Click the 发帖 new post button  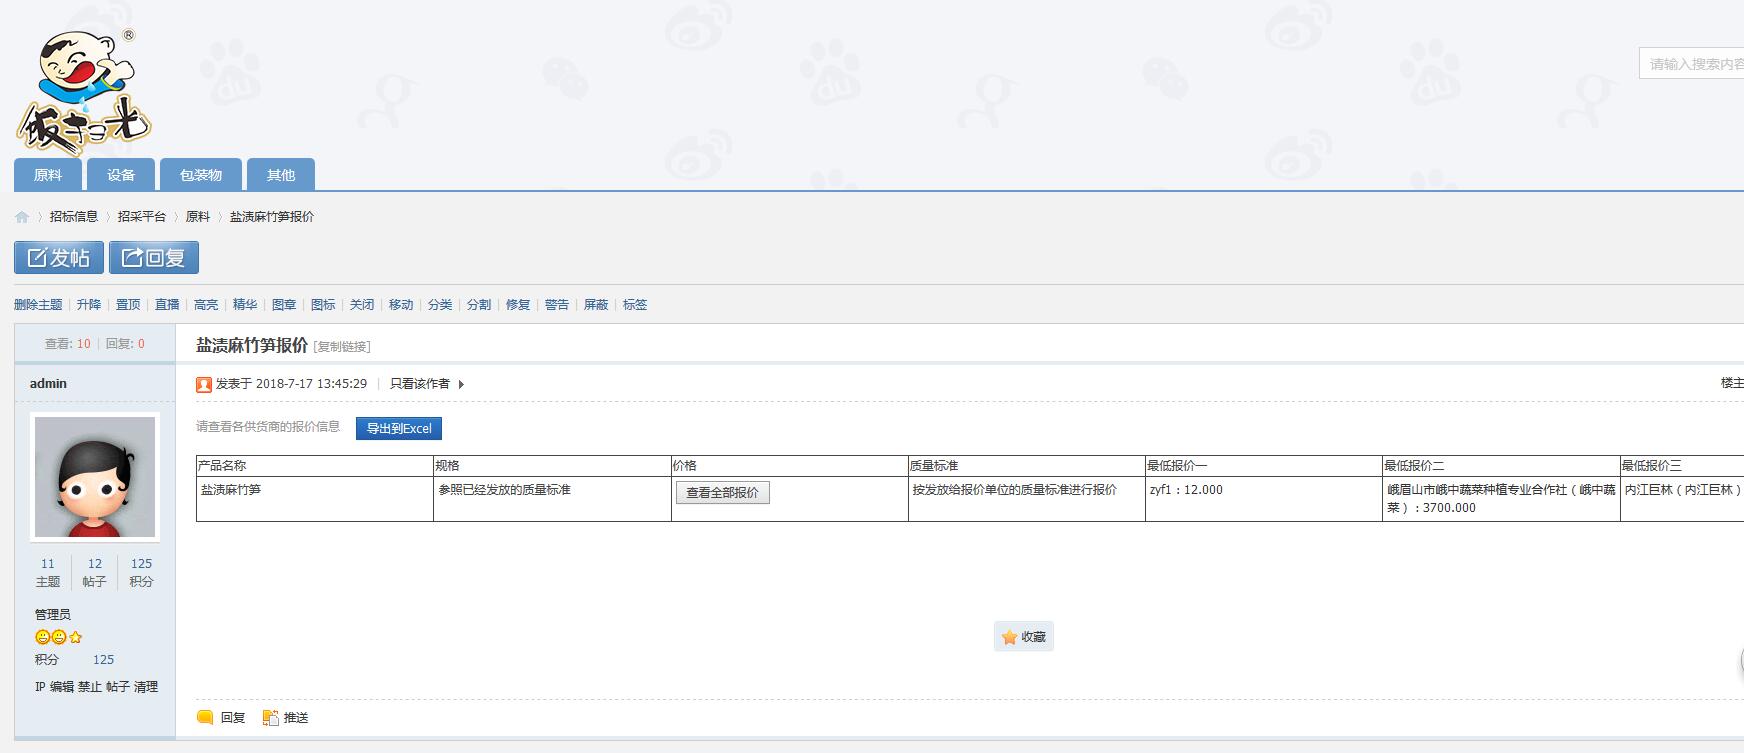click(59, 258)
